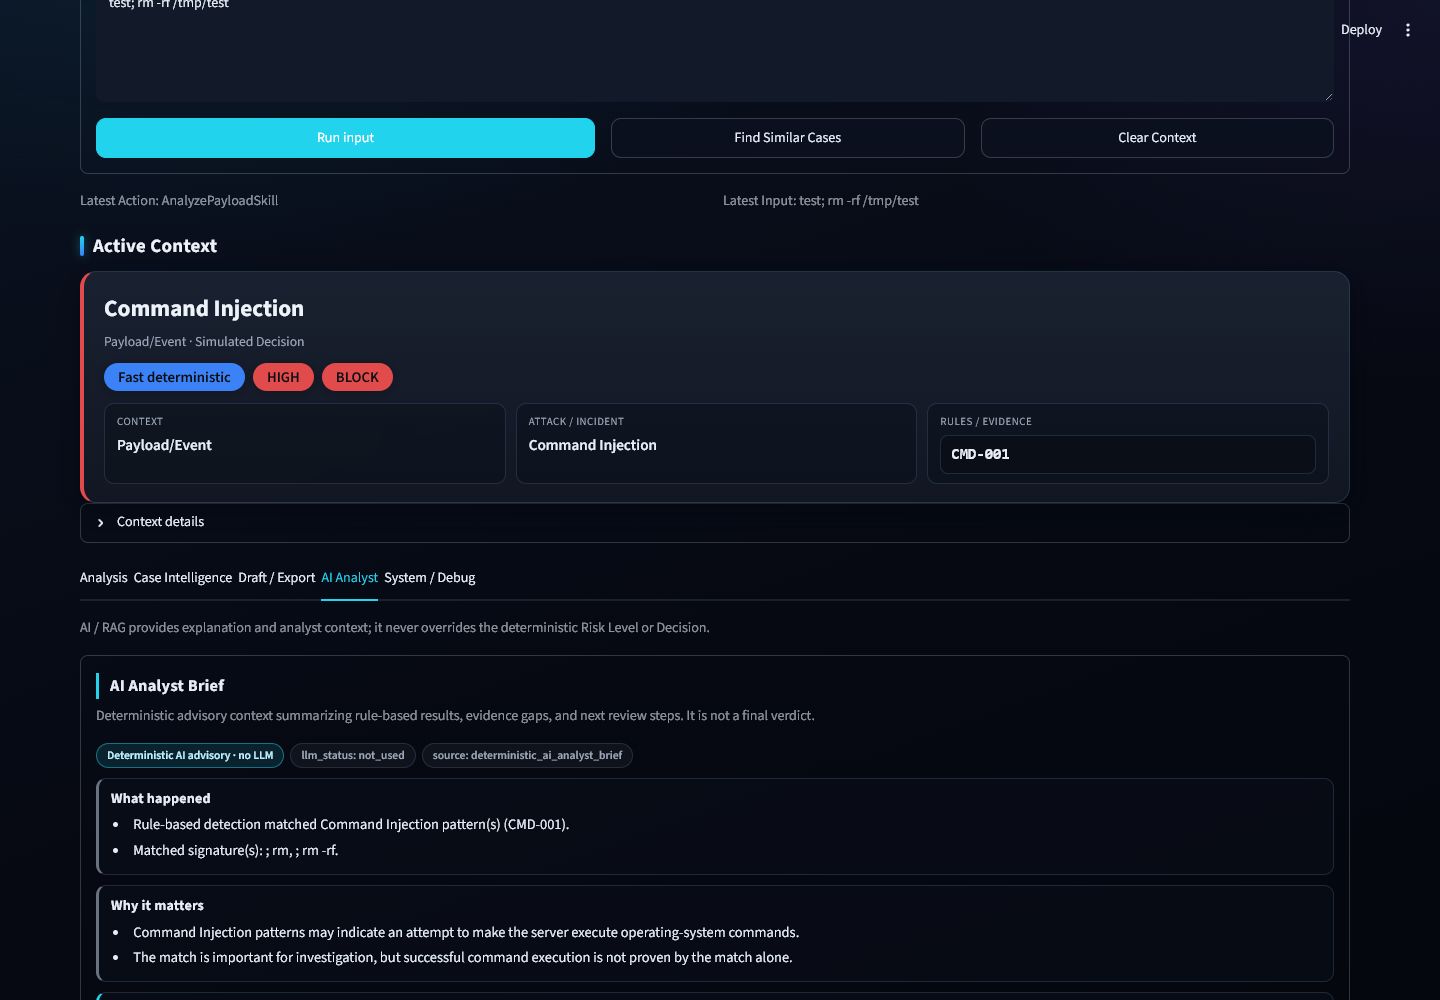Click the 'AI / RAG provides explanation' note

tap(394, 628)
